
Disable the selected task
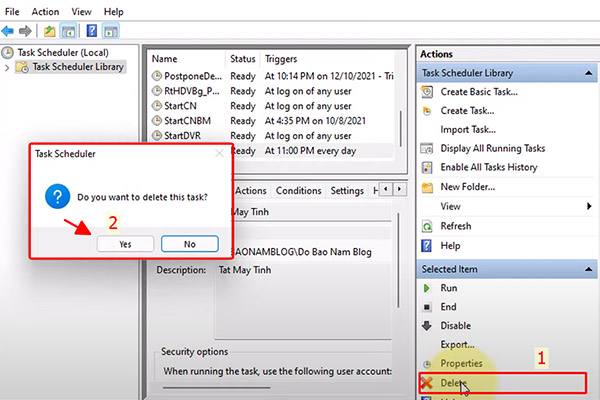point(455,326)
